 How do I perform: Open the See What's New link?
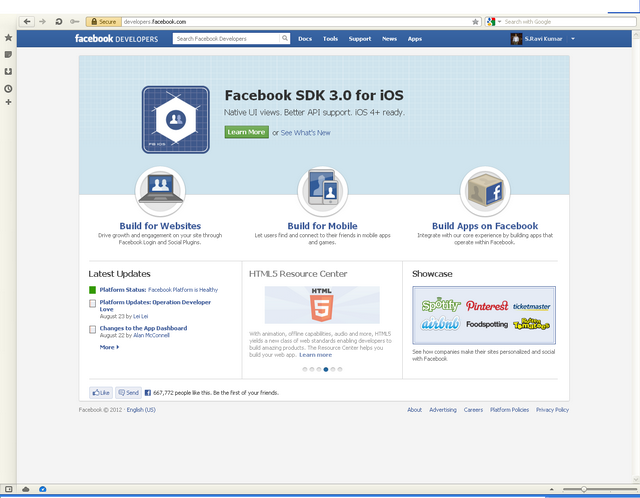click(305, 133)
